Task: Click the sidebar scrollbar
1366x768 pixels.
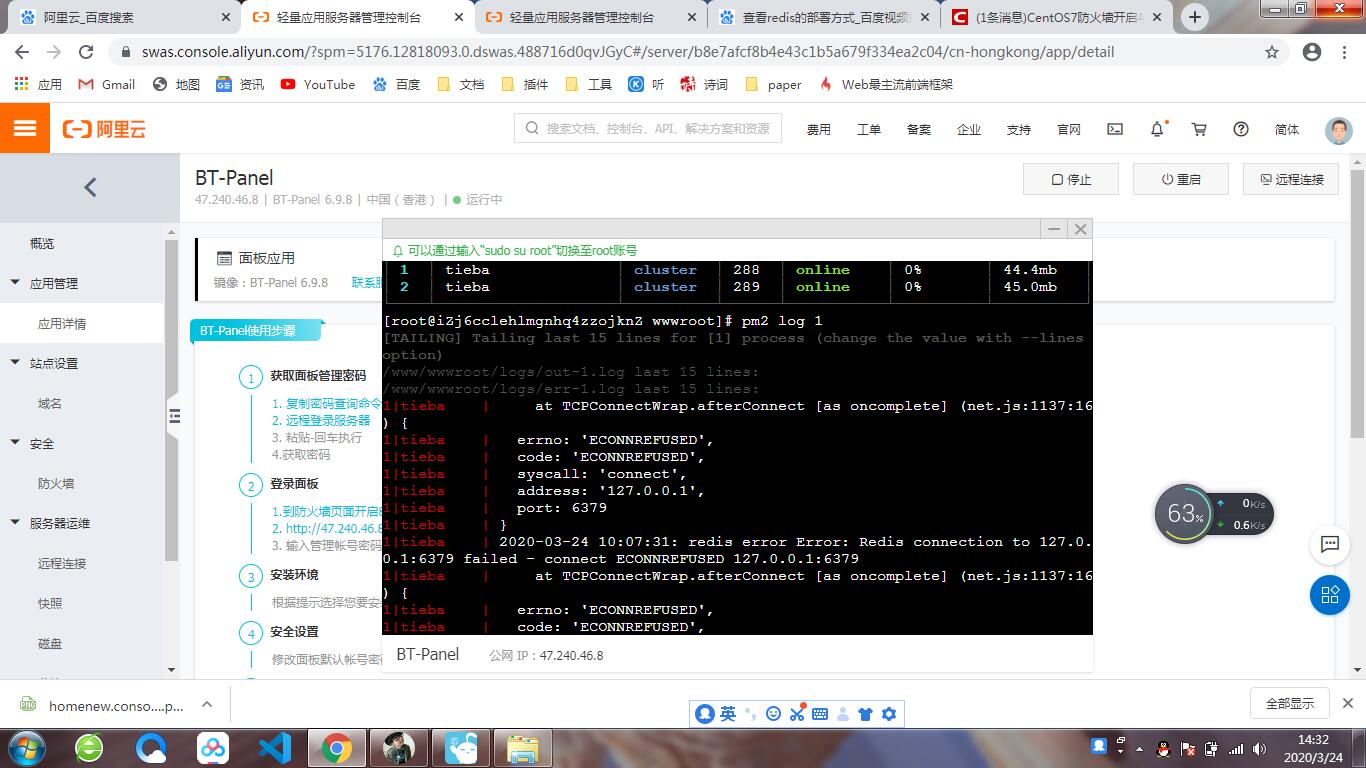Action: (171, 400)
